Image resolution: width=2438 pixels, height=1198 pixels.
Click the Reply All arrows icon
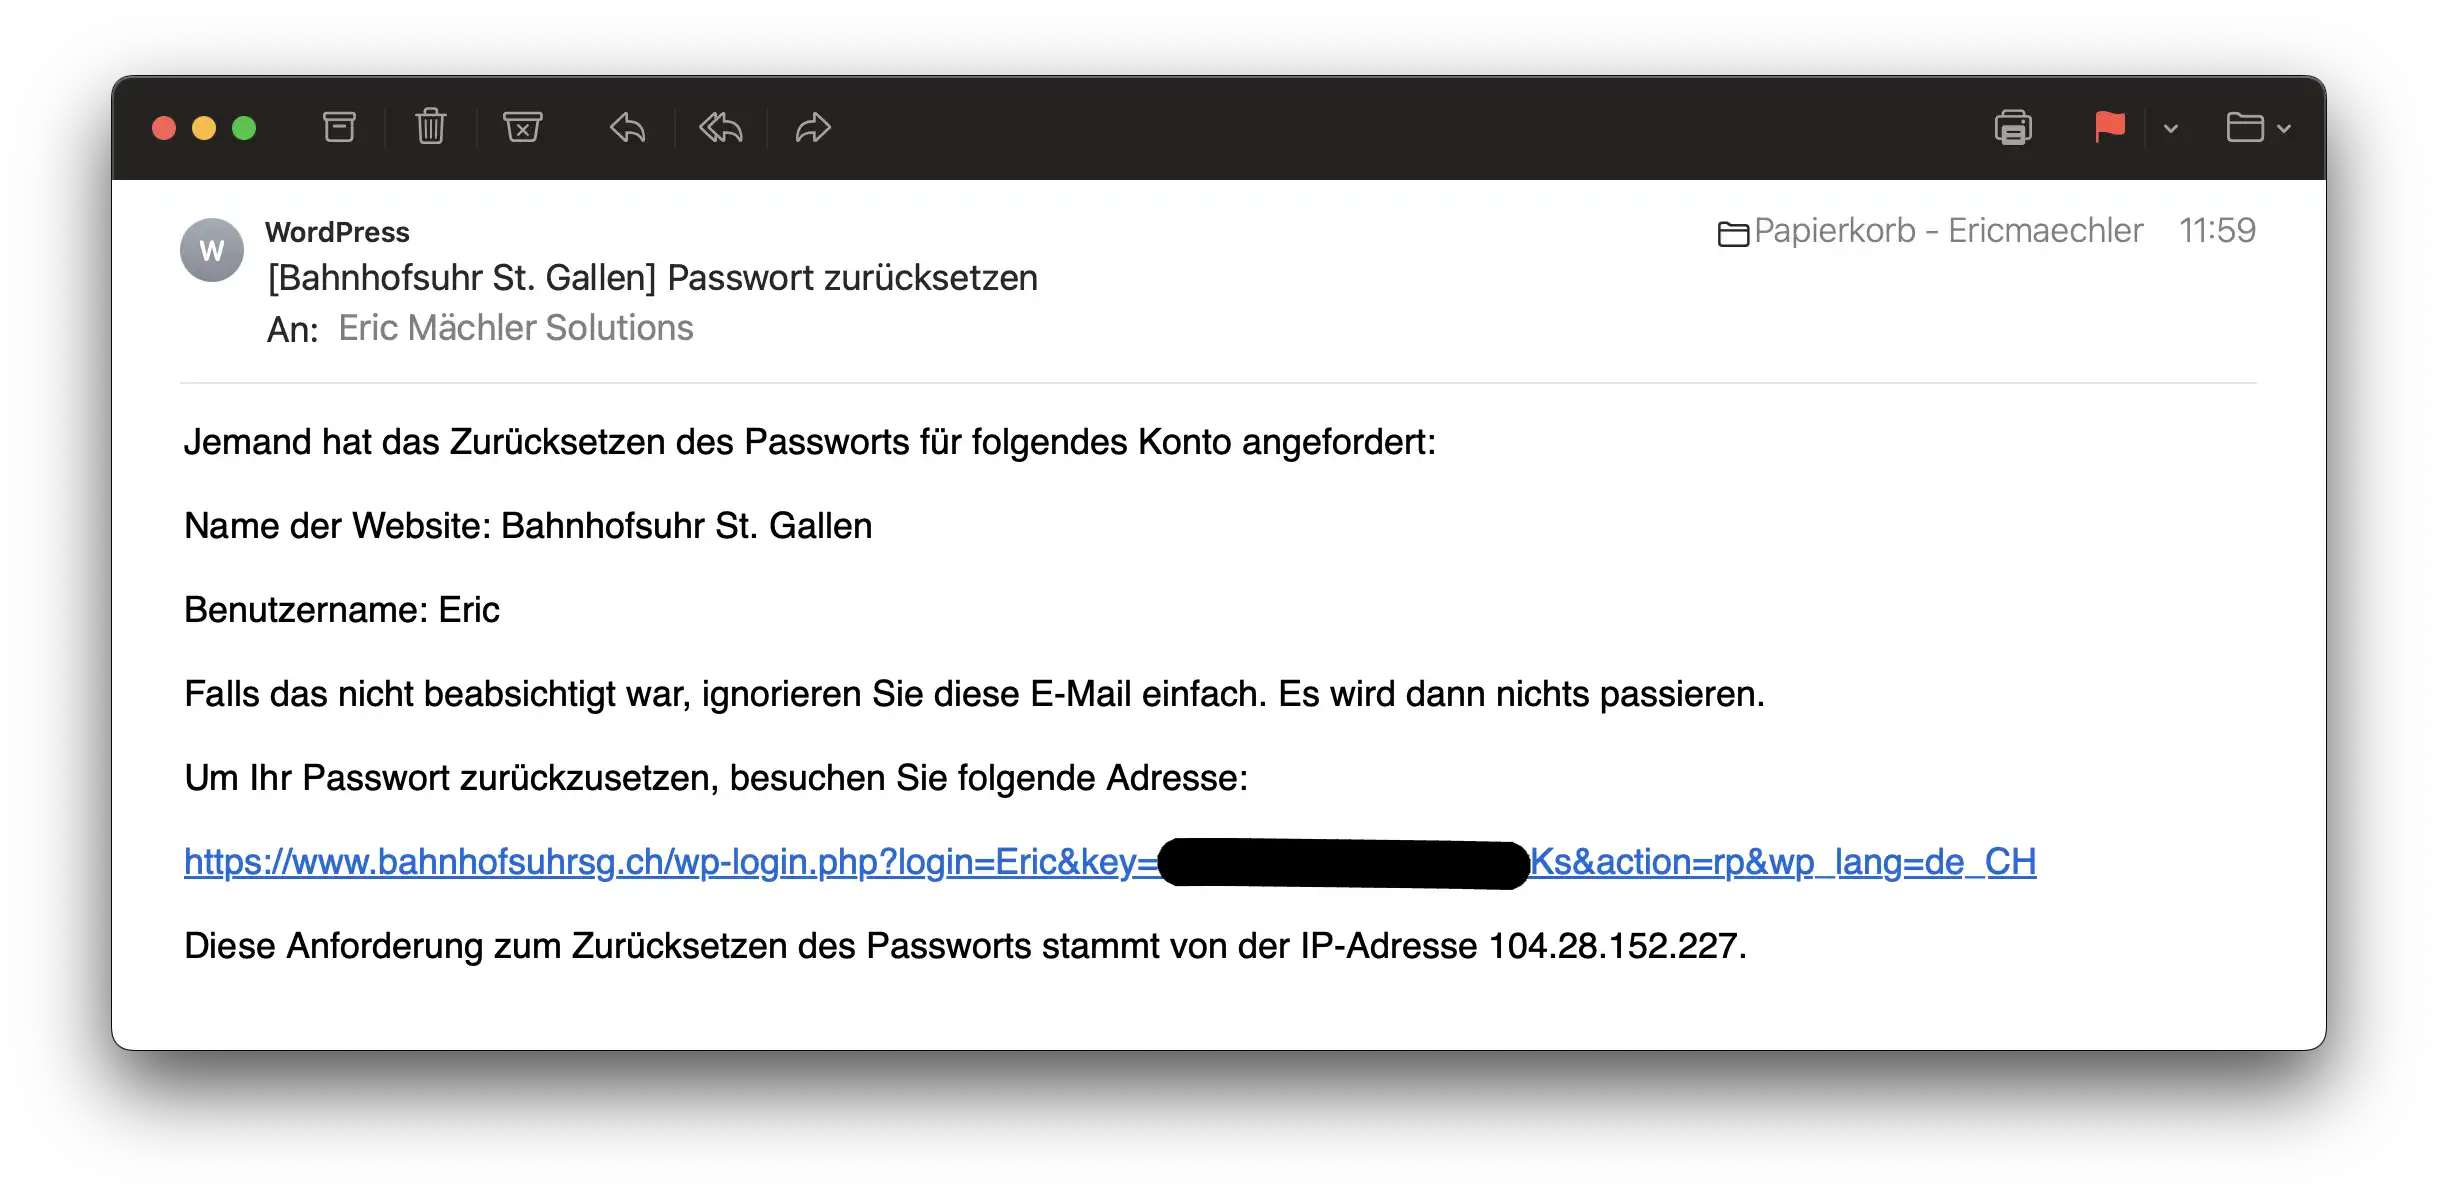pyautogui.click(x=720, y=128)
